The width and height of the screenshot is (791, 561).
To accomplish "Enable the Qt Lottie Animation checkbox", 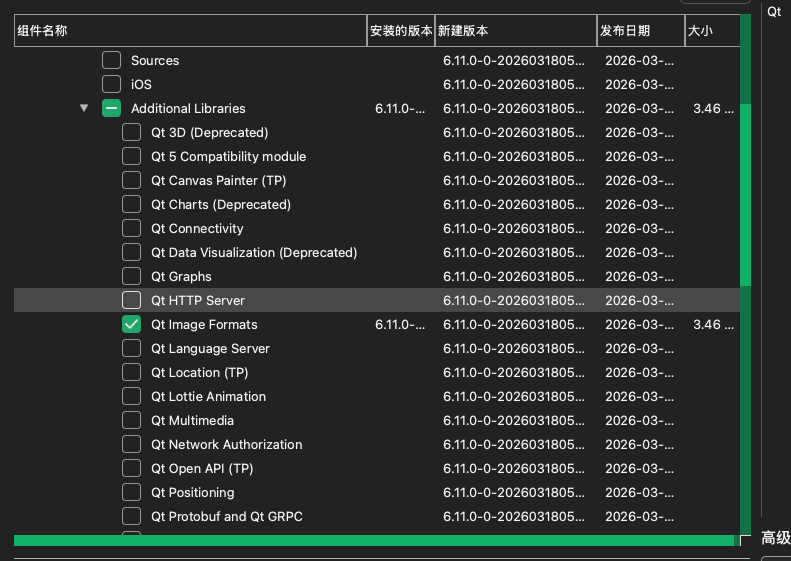I will pyautogui.click(x=131, y=396).
